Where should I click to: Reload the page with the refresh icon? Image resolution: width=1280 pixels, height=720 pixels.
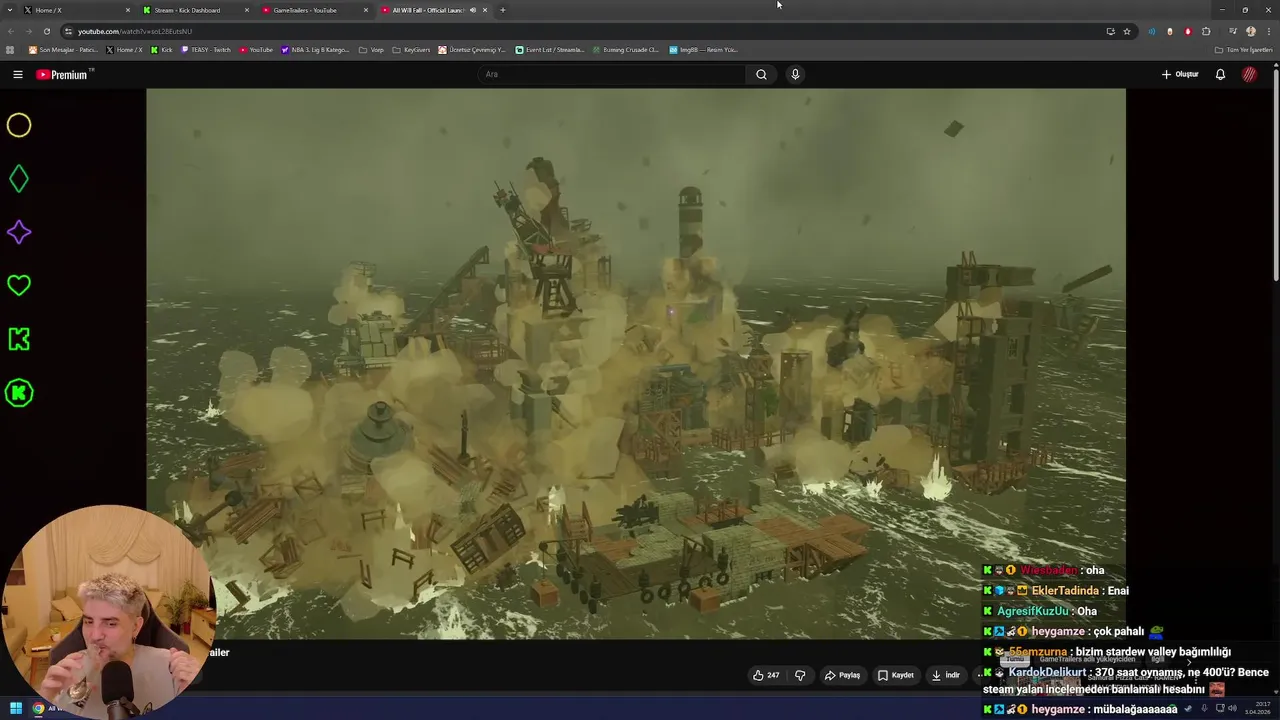[46, 31]
